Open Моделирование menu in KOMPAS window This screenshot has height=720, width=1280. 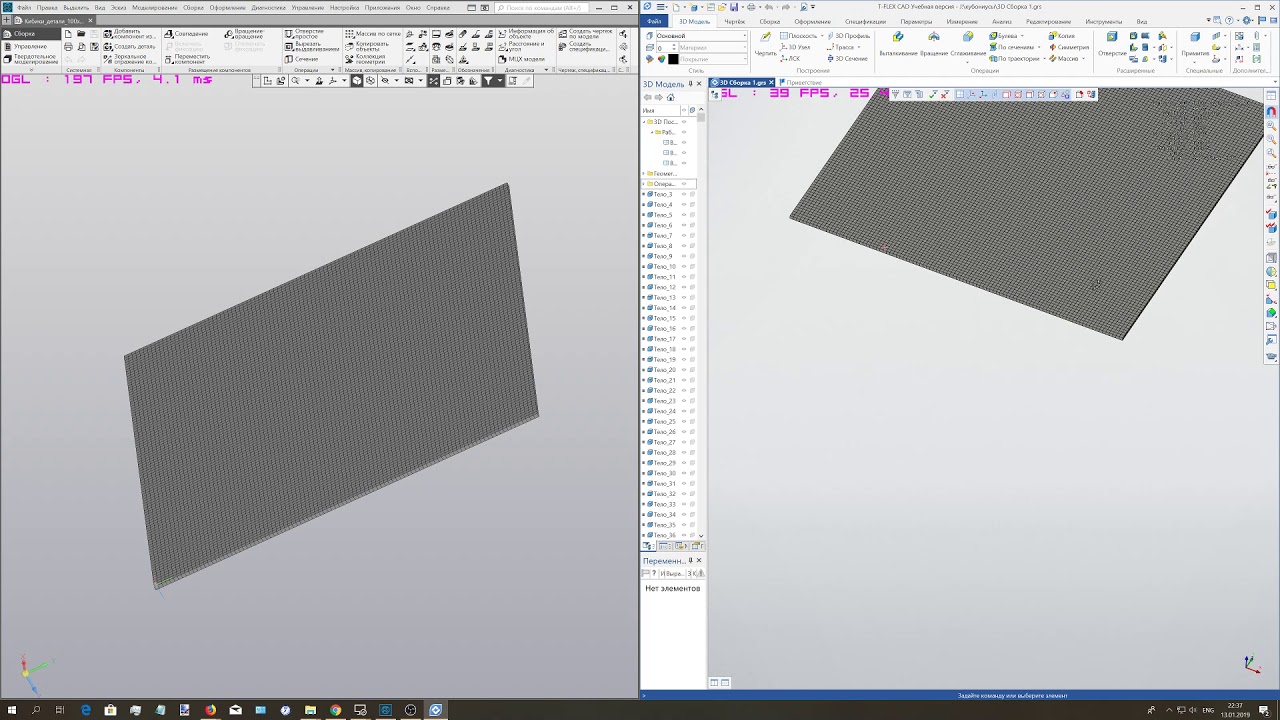click(154, 7)
